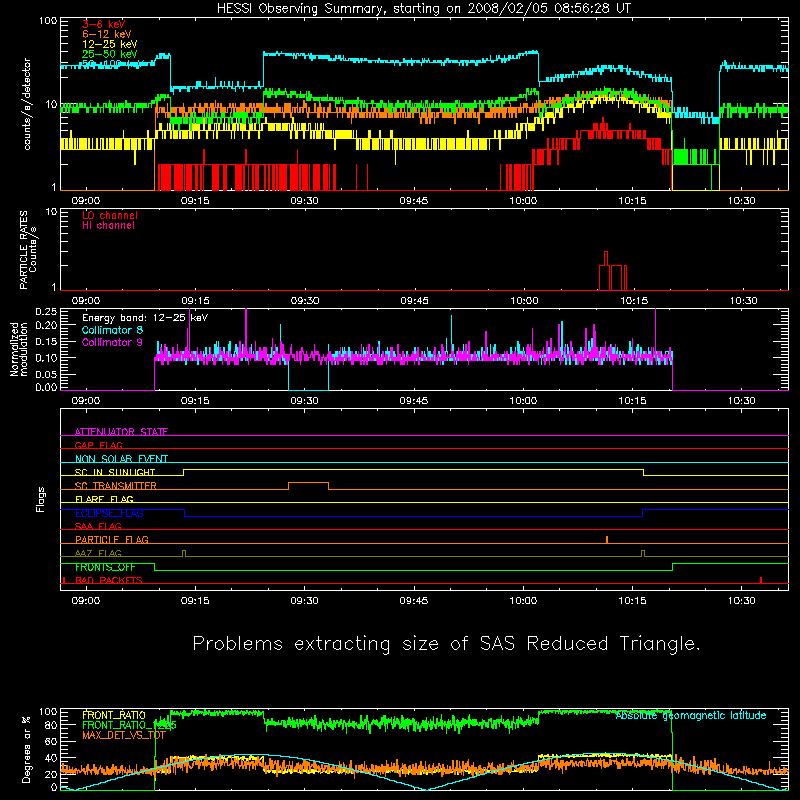Select the Collimator 8 legend entry
This screenshot has height=800, width=800.
point(112,330)
